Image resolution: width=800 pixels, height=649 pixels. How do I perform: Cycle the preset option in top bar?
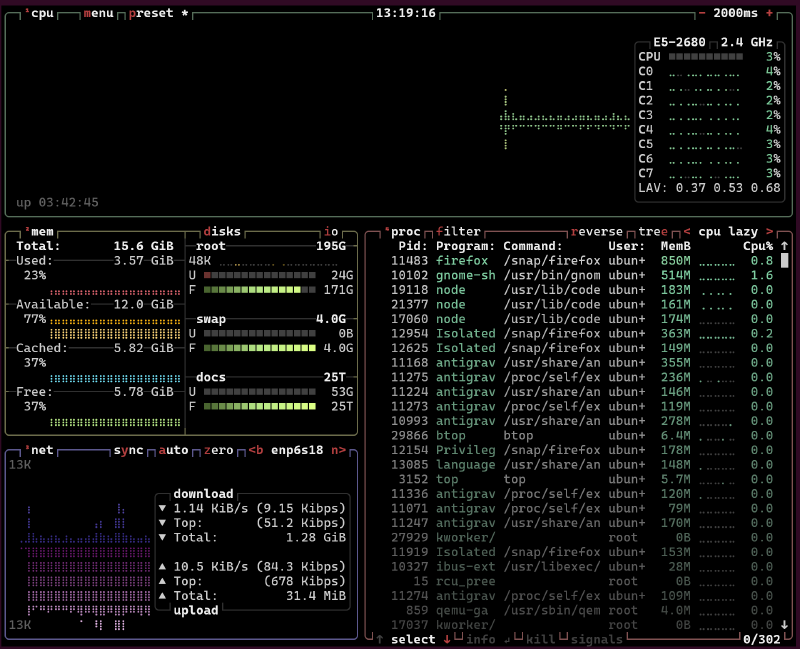[x=152, y=13]
